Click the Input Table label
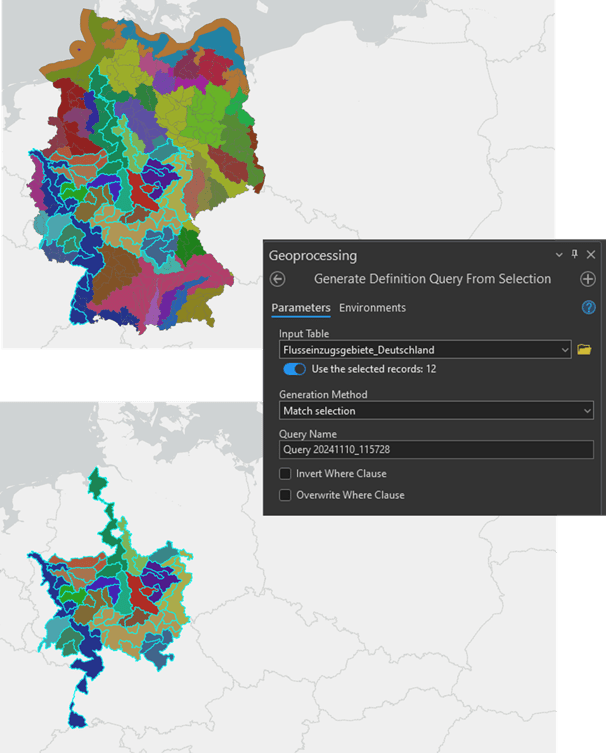The image size is (606, 753). click(x=304, y=334)
